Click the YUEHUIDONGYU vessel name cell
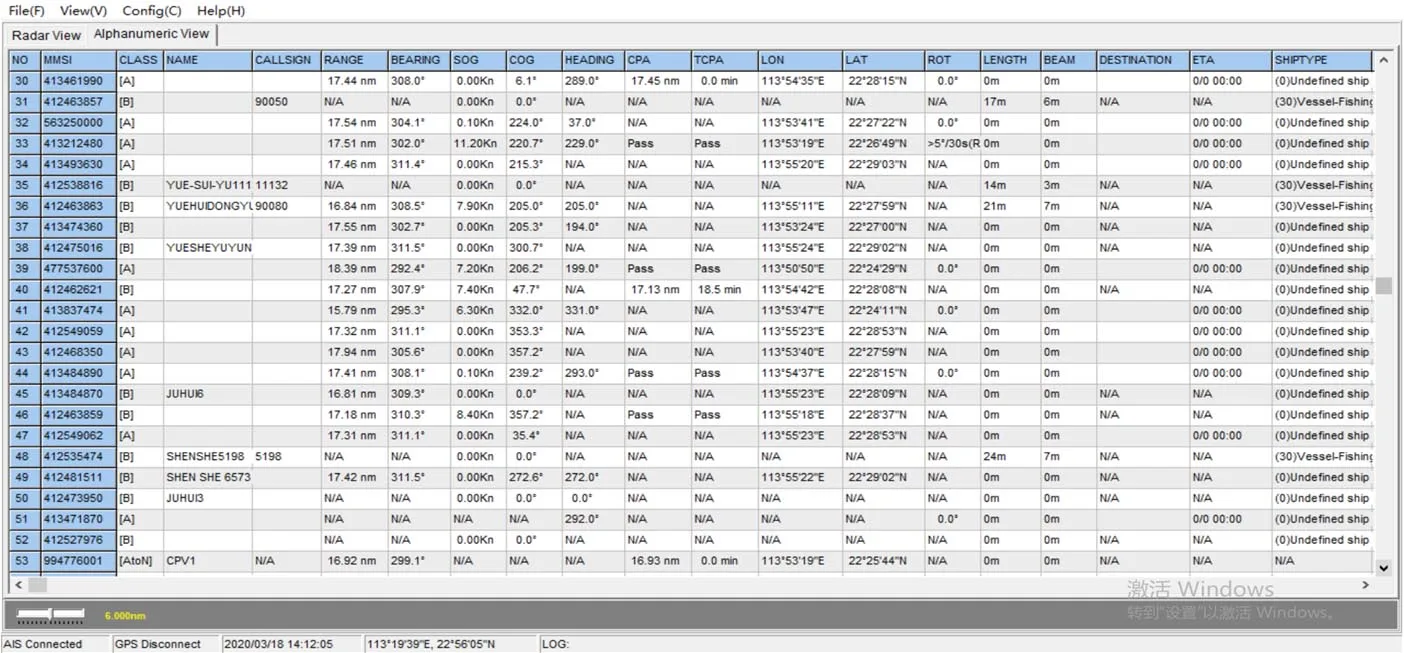The height and width of the screenshot is (653, 1404). click(x=207, y=206)
